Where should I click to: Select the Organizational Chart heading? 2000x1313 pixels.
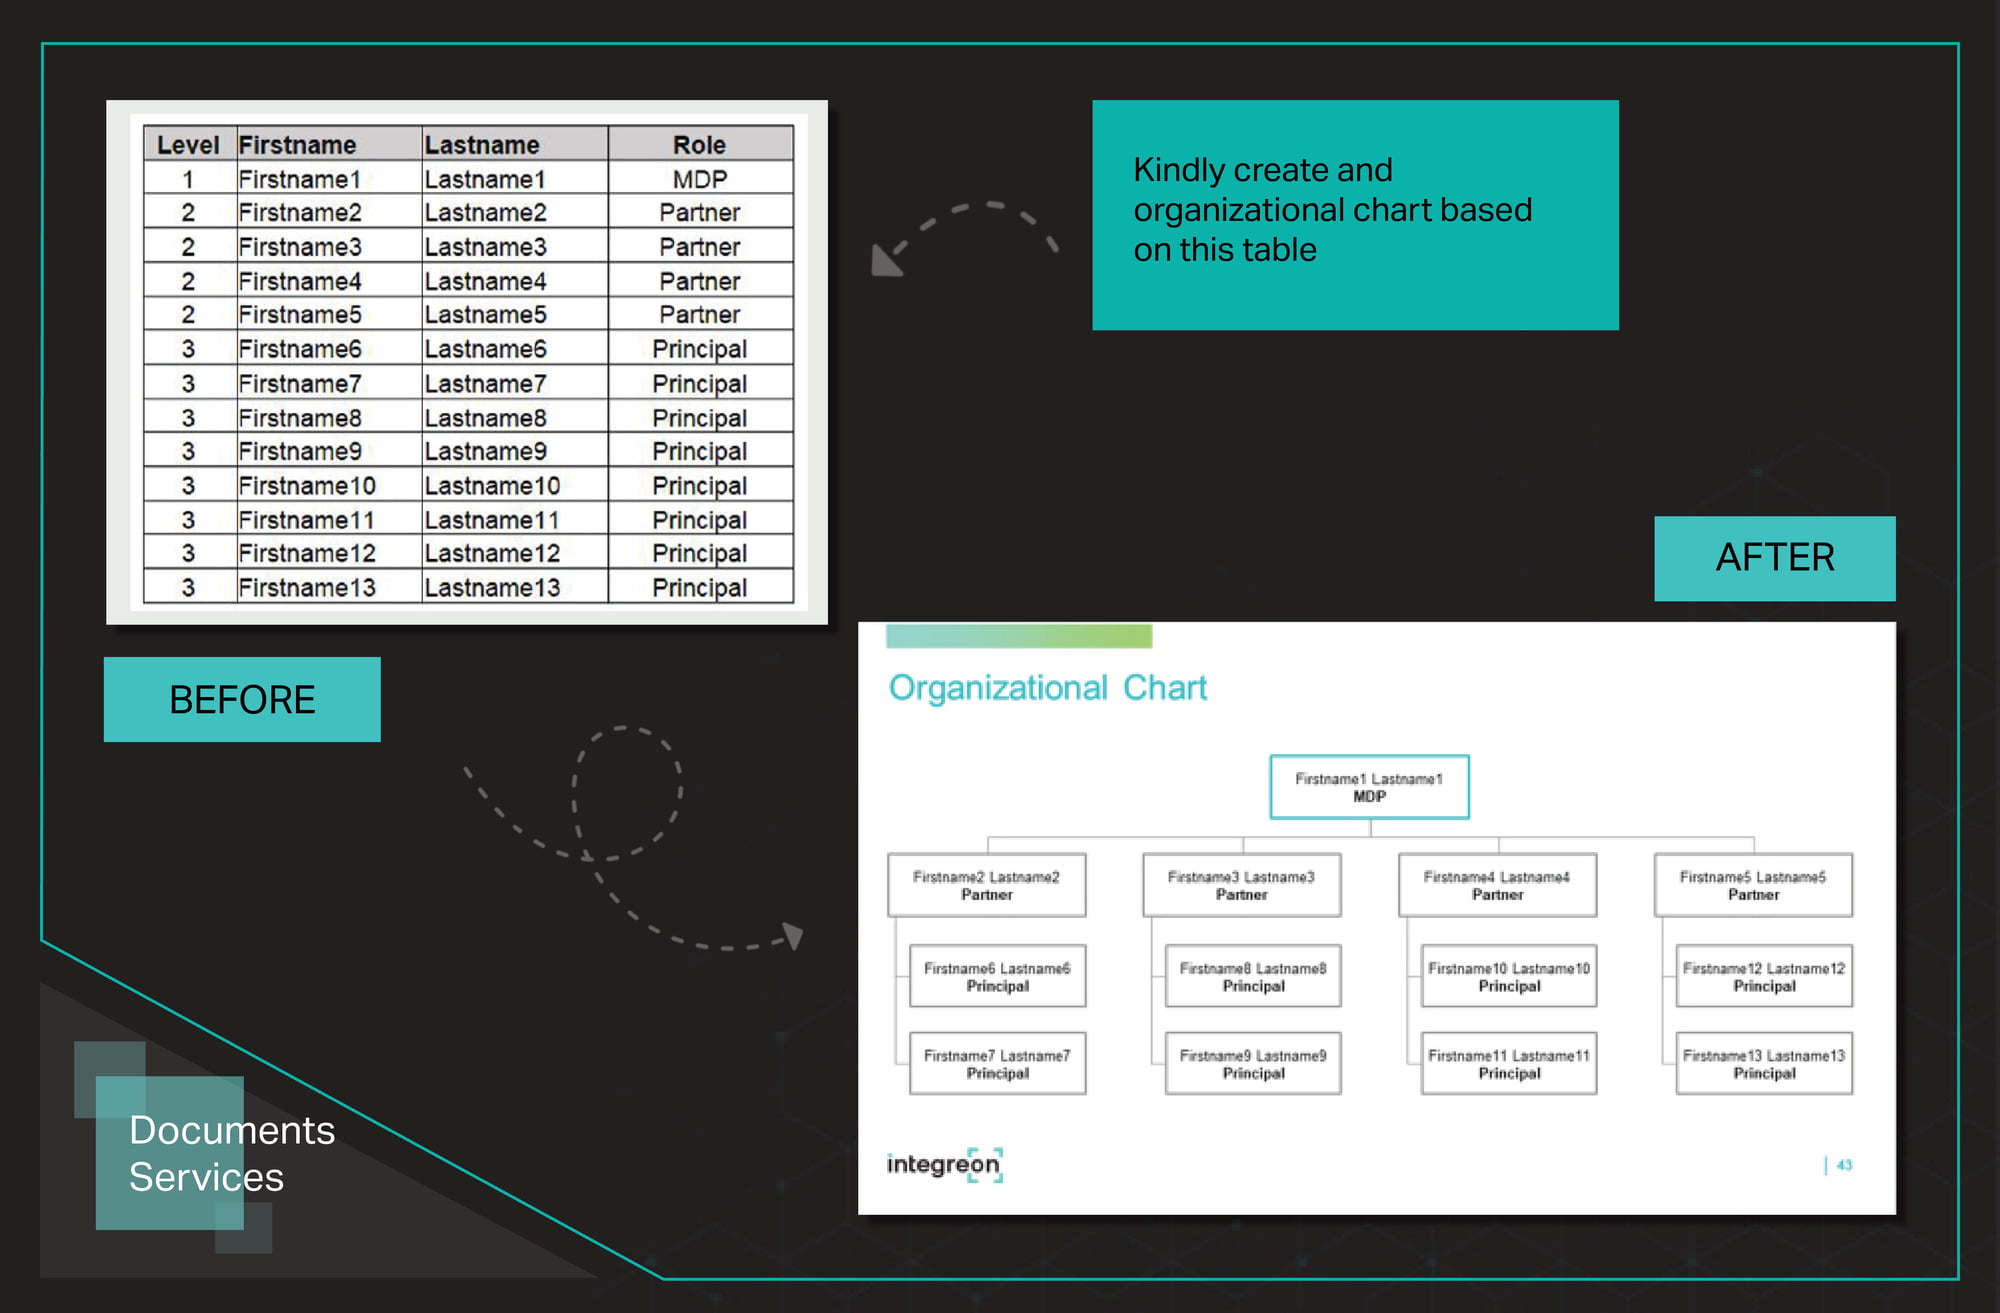click(x=1047, y=688)
